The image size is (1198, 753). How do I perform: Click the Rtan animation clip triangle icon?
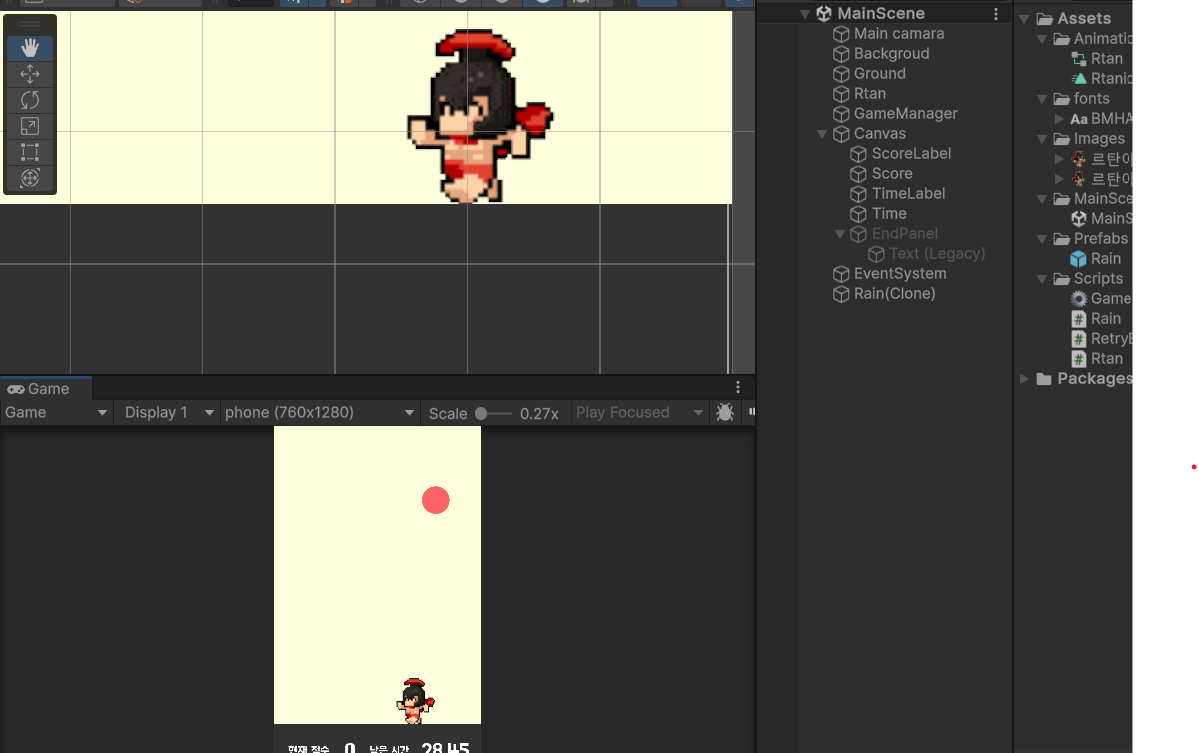1079,79
